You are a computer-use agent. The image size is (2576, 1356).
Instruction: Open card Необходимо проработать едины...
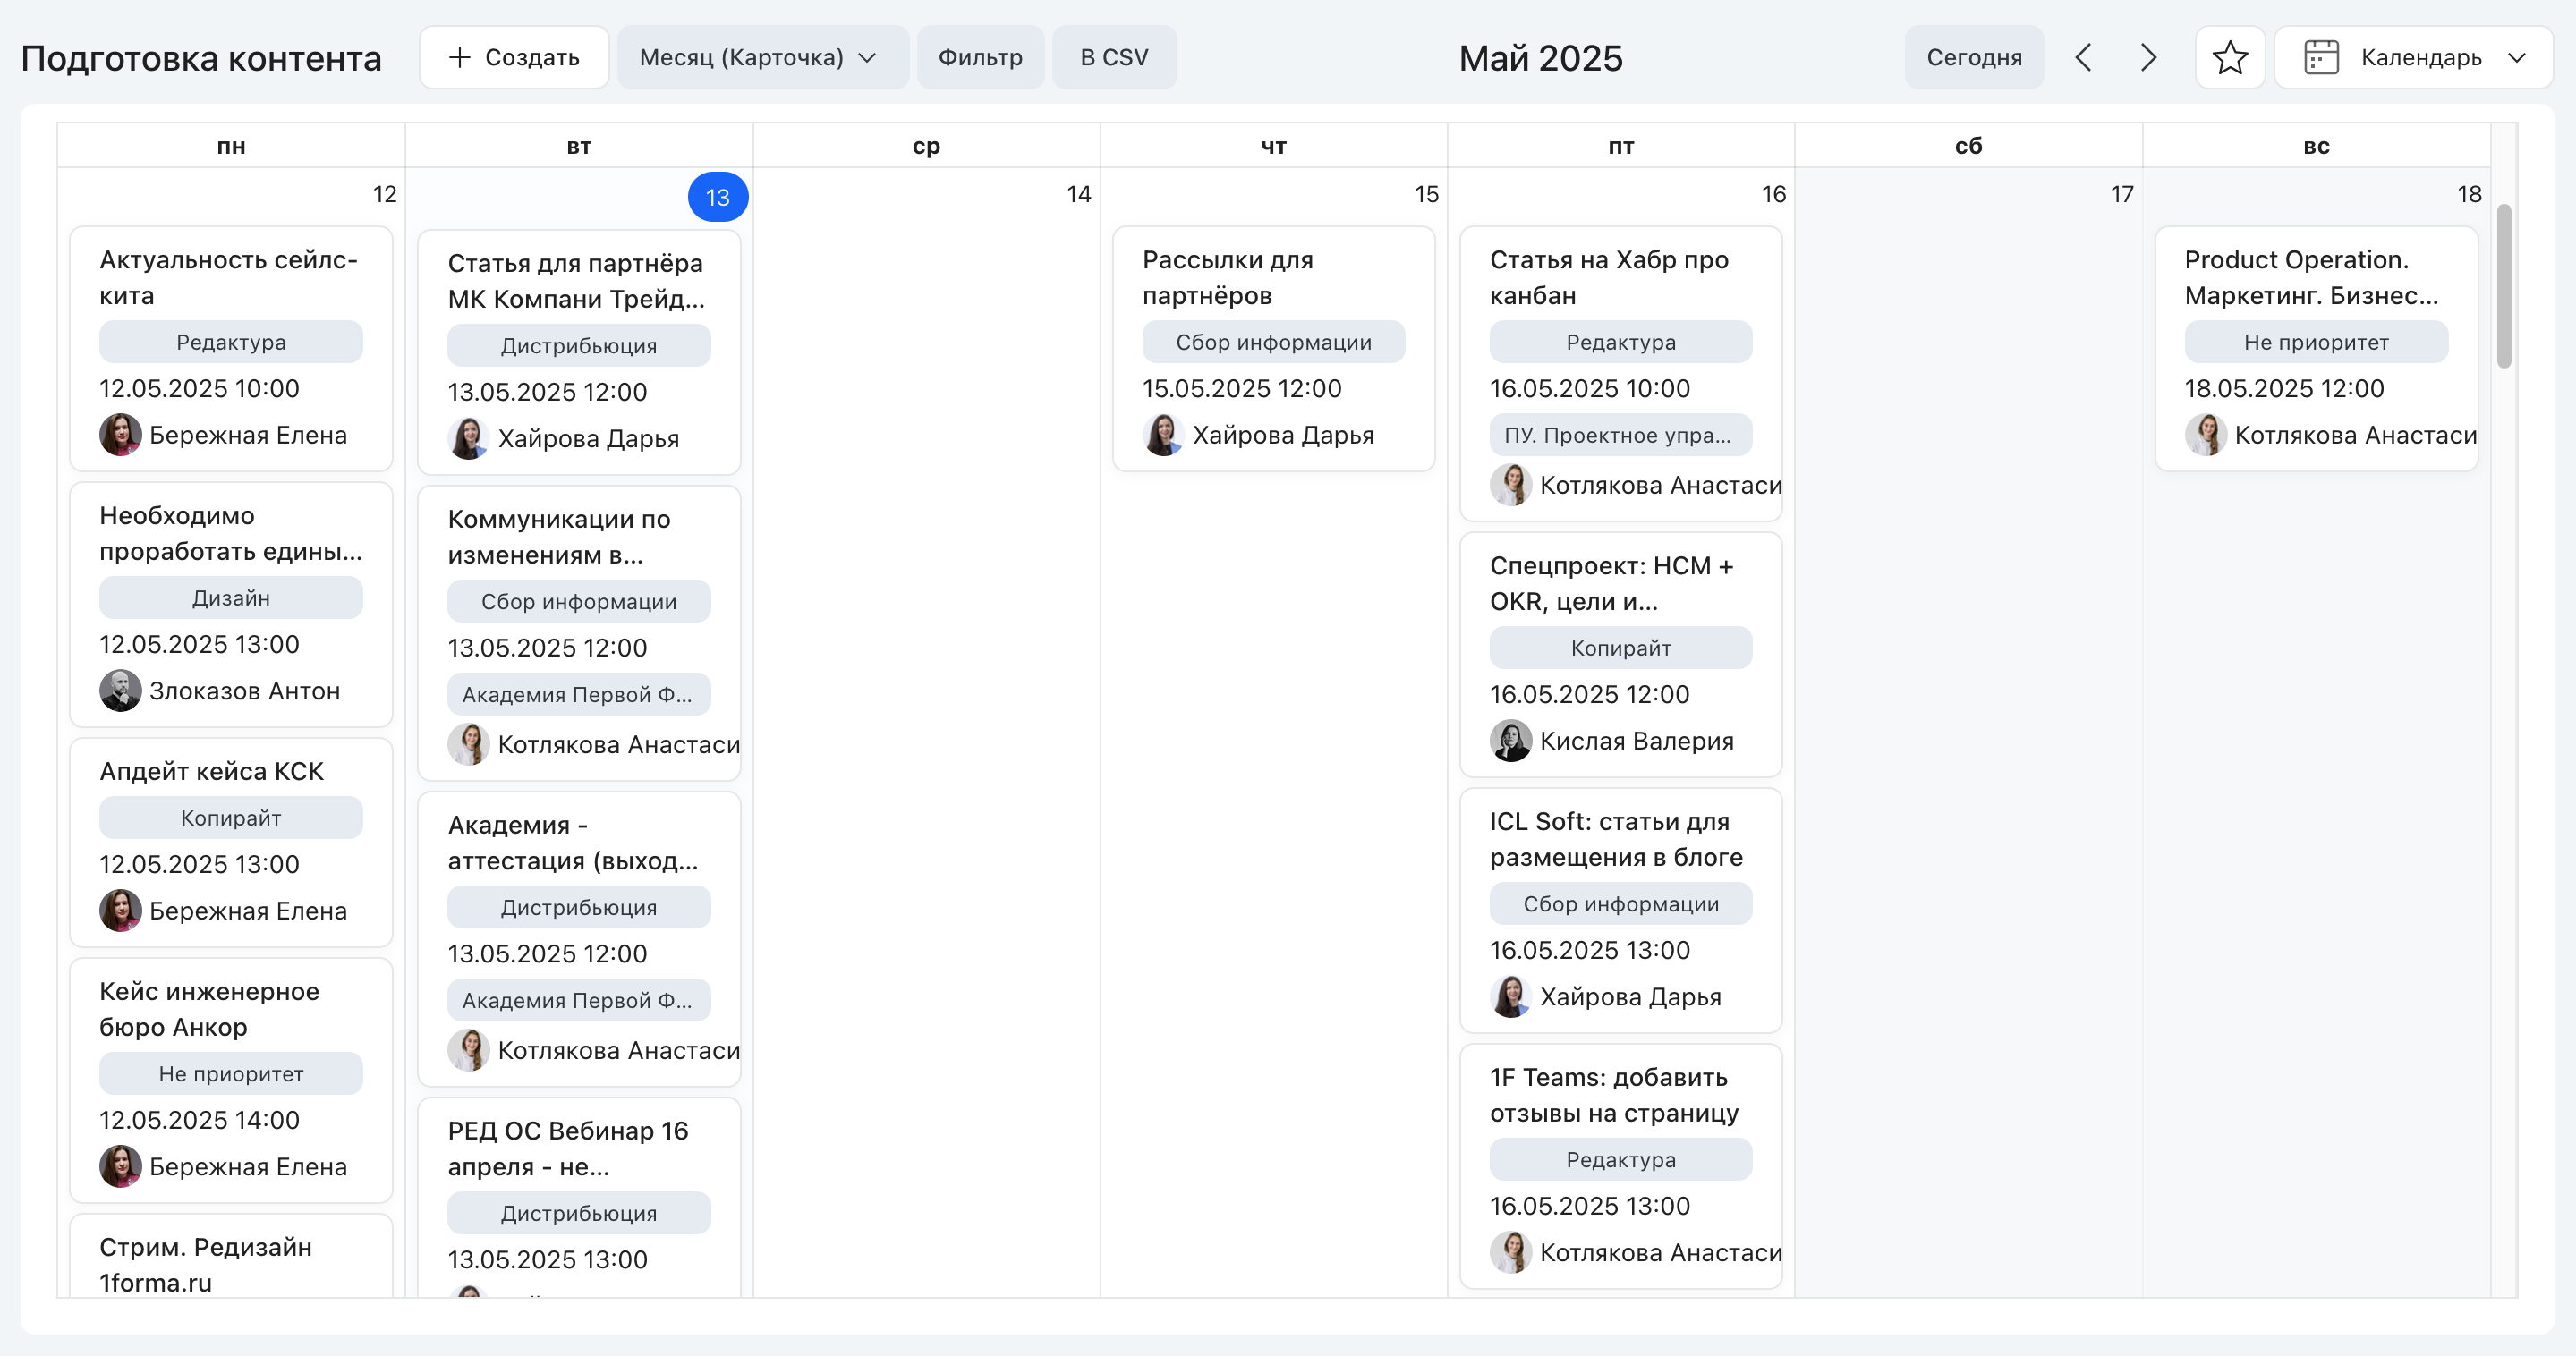(231, 604)
